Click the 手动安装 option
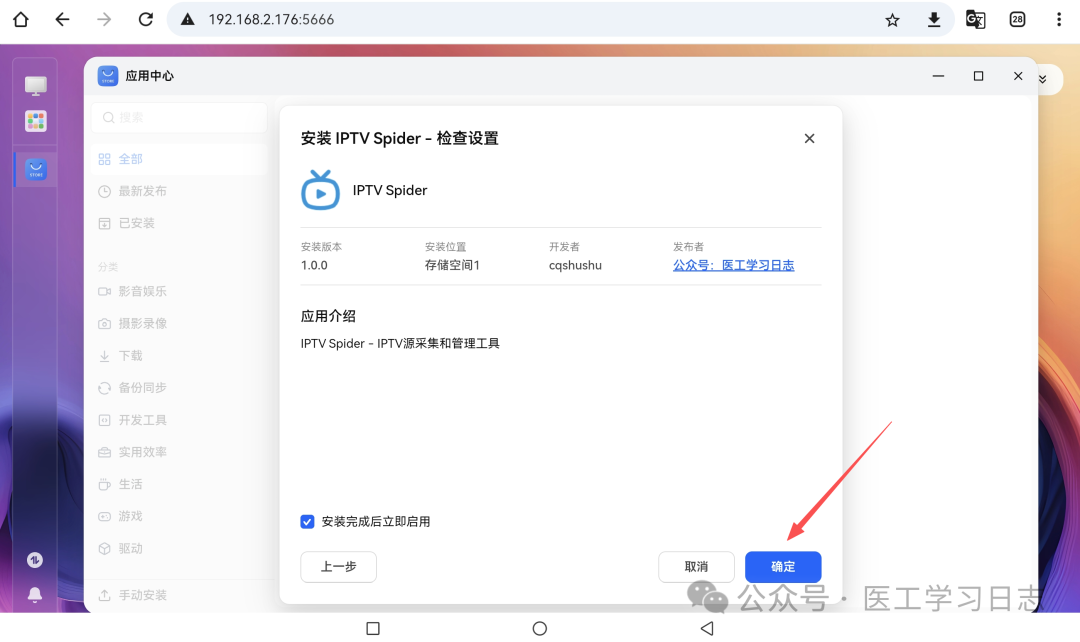 coord(137,594)
